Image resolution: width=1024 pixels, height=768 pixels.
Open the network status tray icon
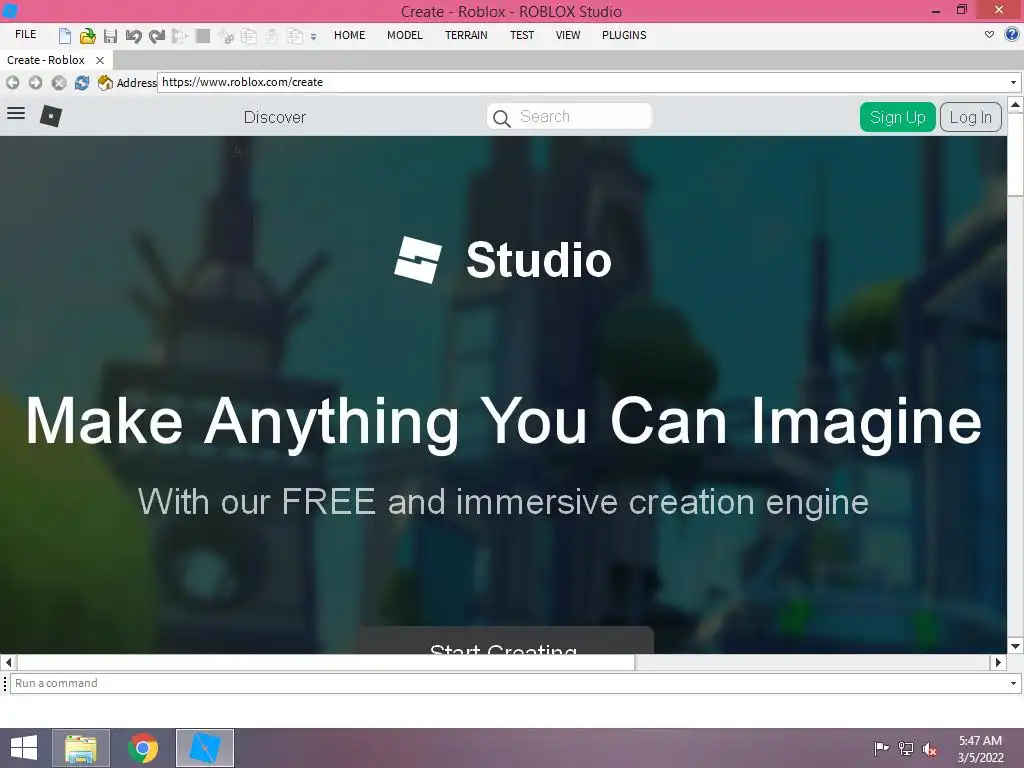pyautogui.click(x=906, y=748)
